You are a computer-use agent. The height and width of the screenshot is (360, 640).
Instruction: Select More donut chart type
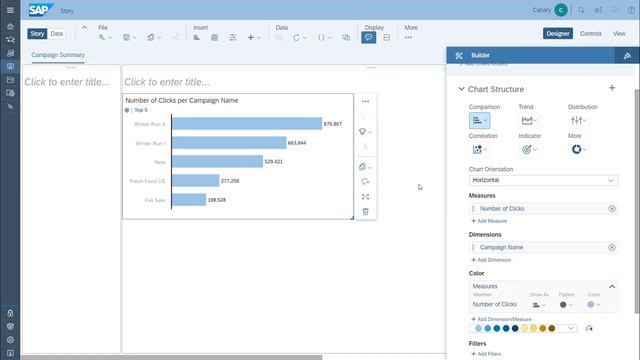click(x=578, y=149)
